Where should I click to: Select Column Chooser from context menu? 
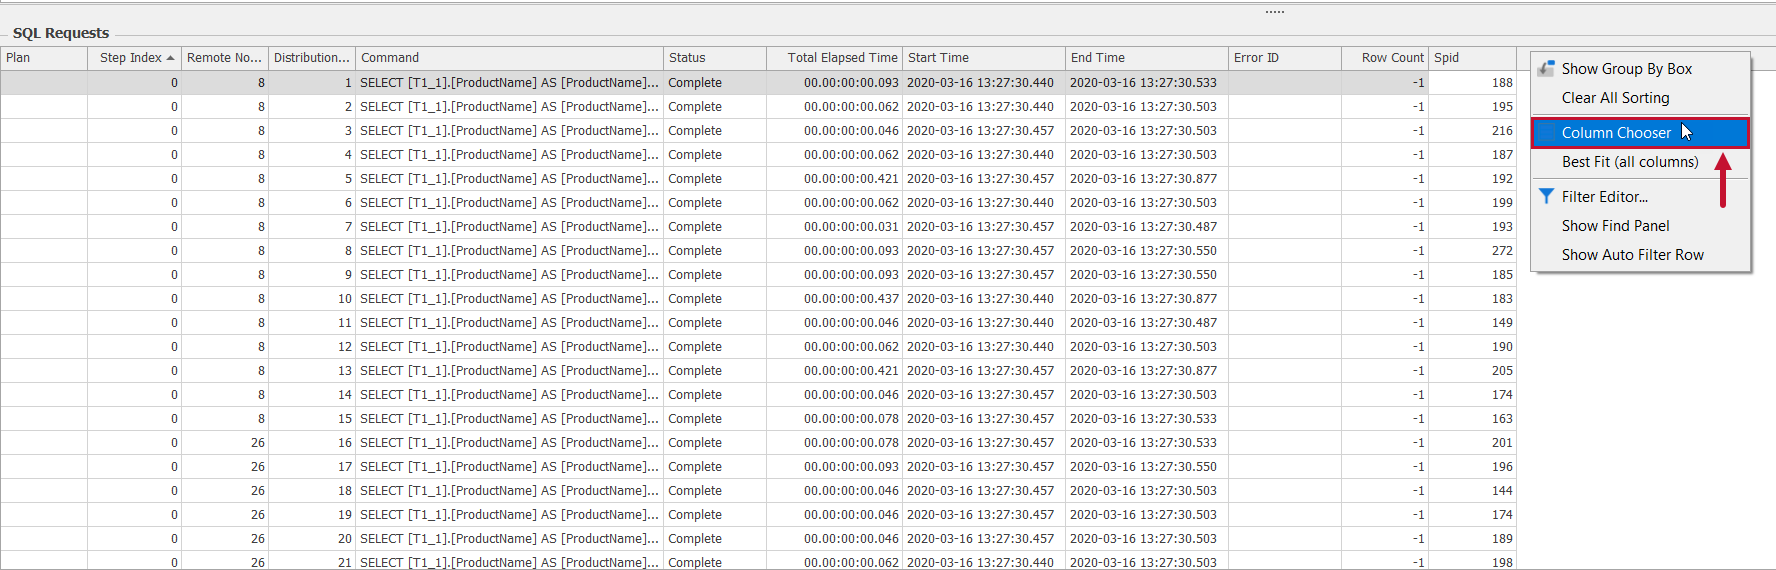(x=1615, y=133)
